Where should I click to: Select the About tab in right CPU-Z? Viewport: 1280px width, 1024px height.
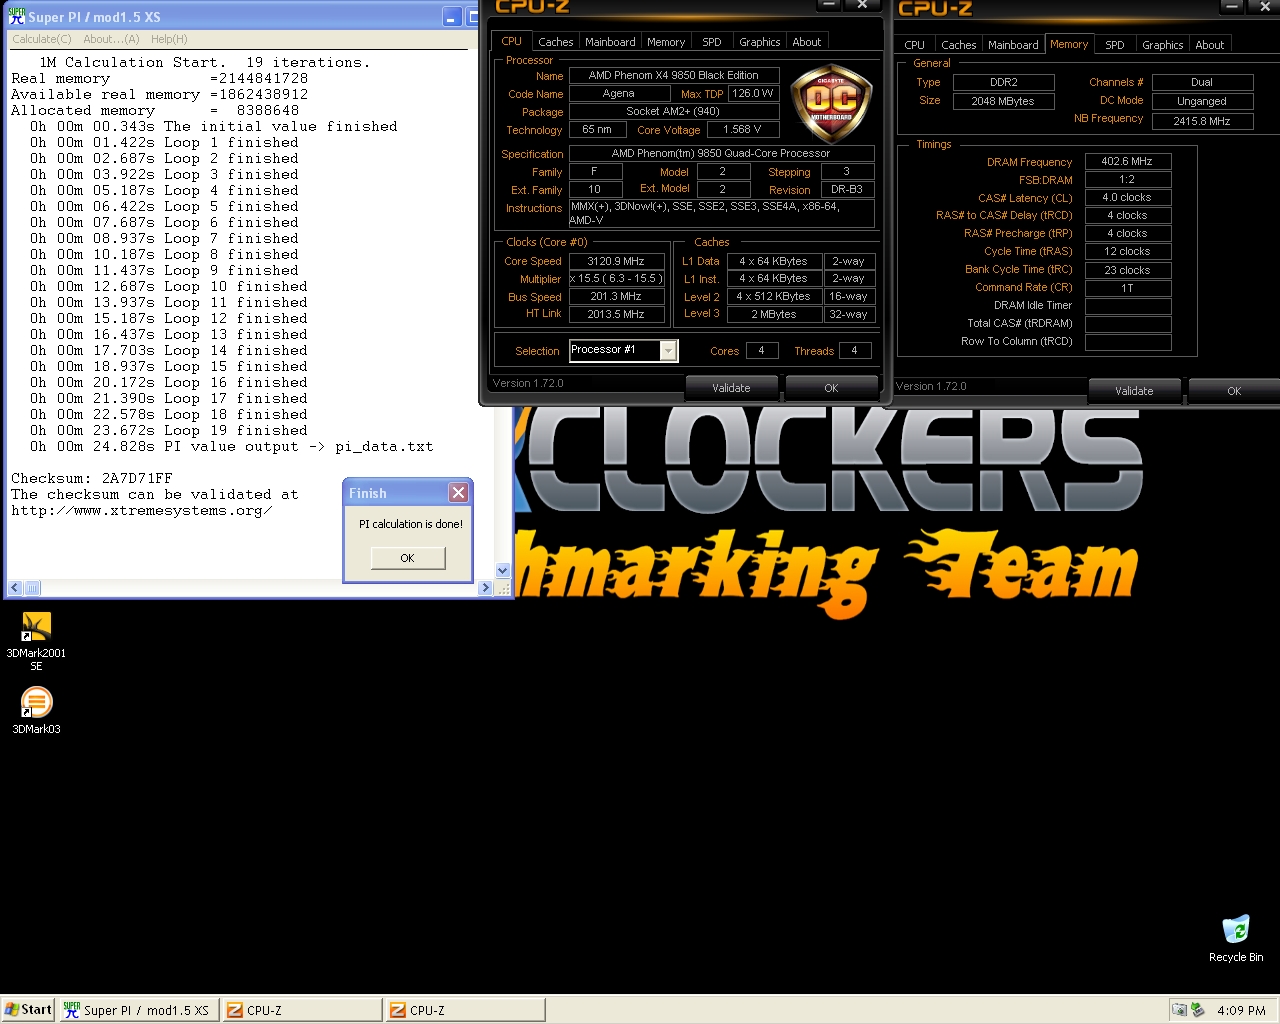1210,45
